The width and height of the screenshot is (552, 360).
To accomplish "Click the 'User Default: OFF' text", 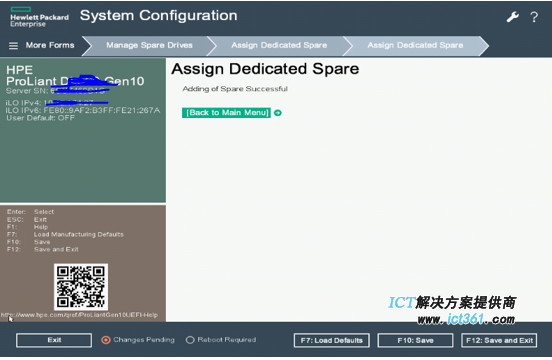I will tap(40, 118).
